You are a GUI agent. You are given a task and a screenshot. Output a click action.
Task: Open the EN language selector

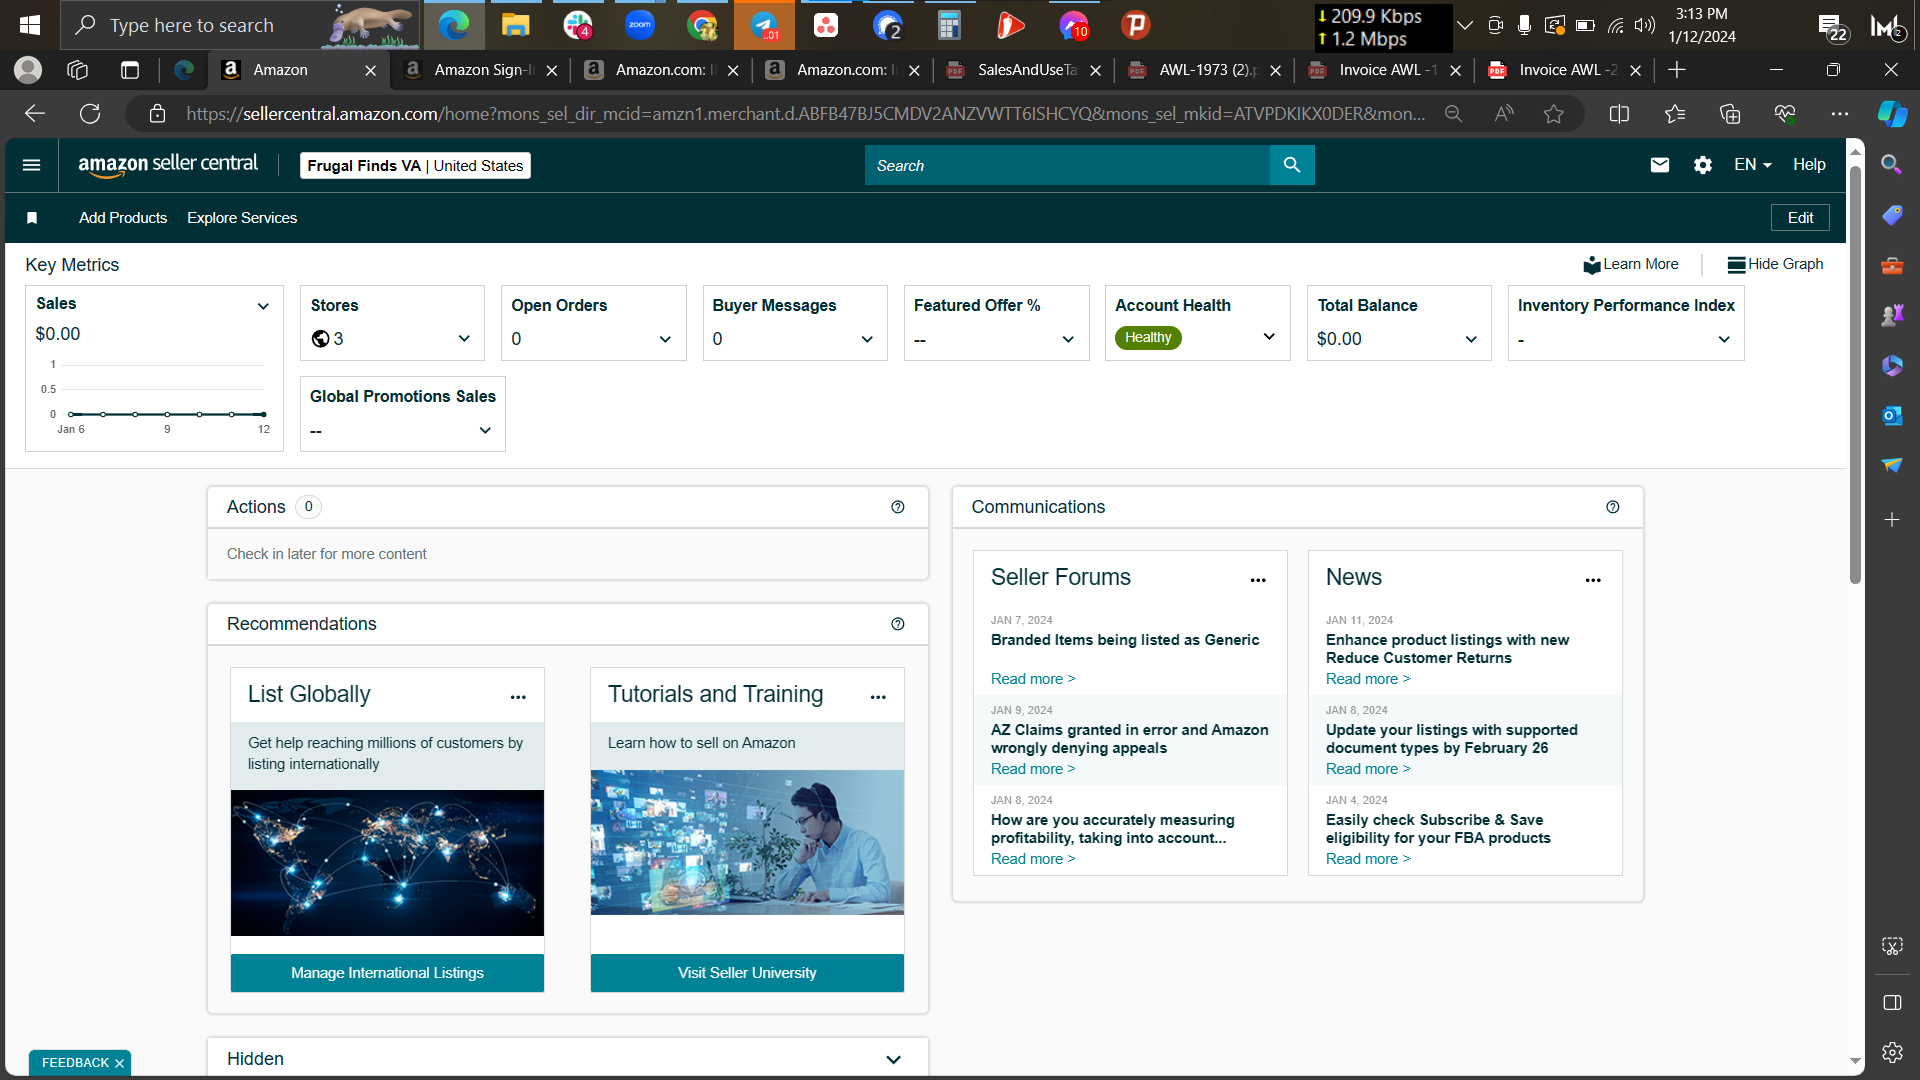pos(1753,165)
